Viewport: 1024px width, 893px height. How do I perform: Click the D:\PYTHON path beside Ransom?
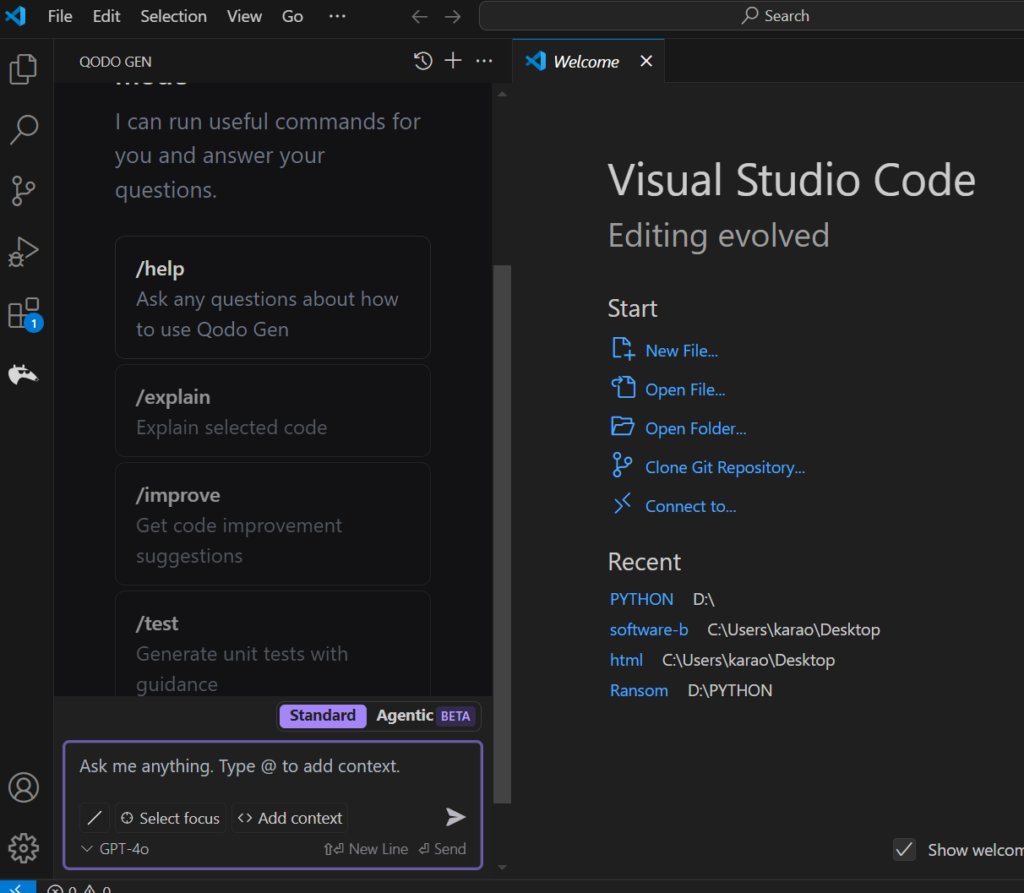coord(729,690)
